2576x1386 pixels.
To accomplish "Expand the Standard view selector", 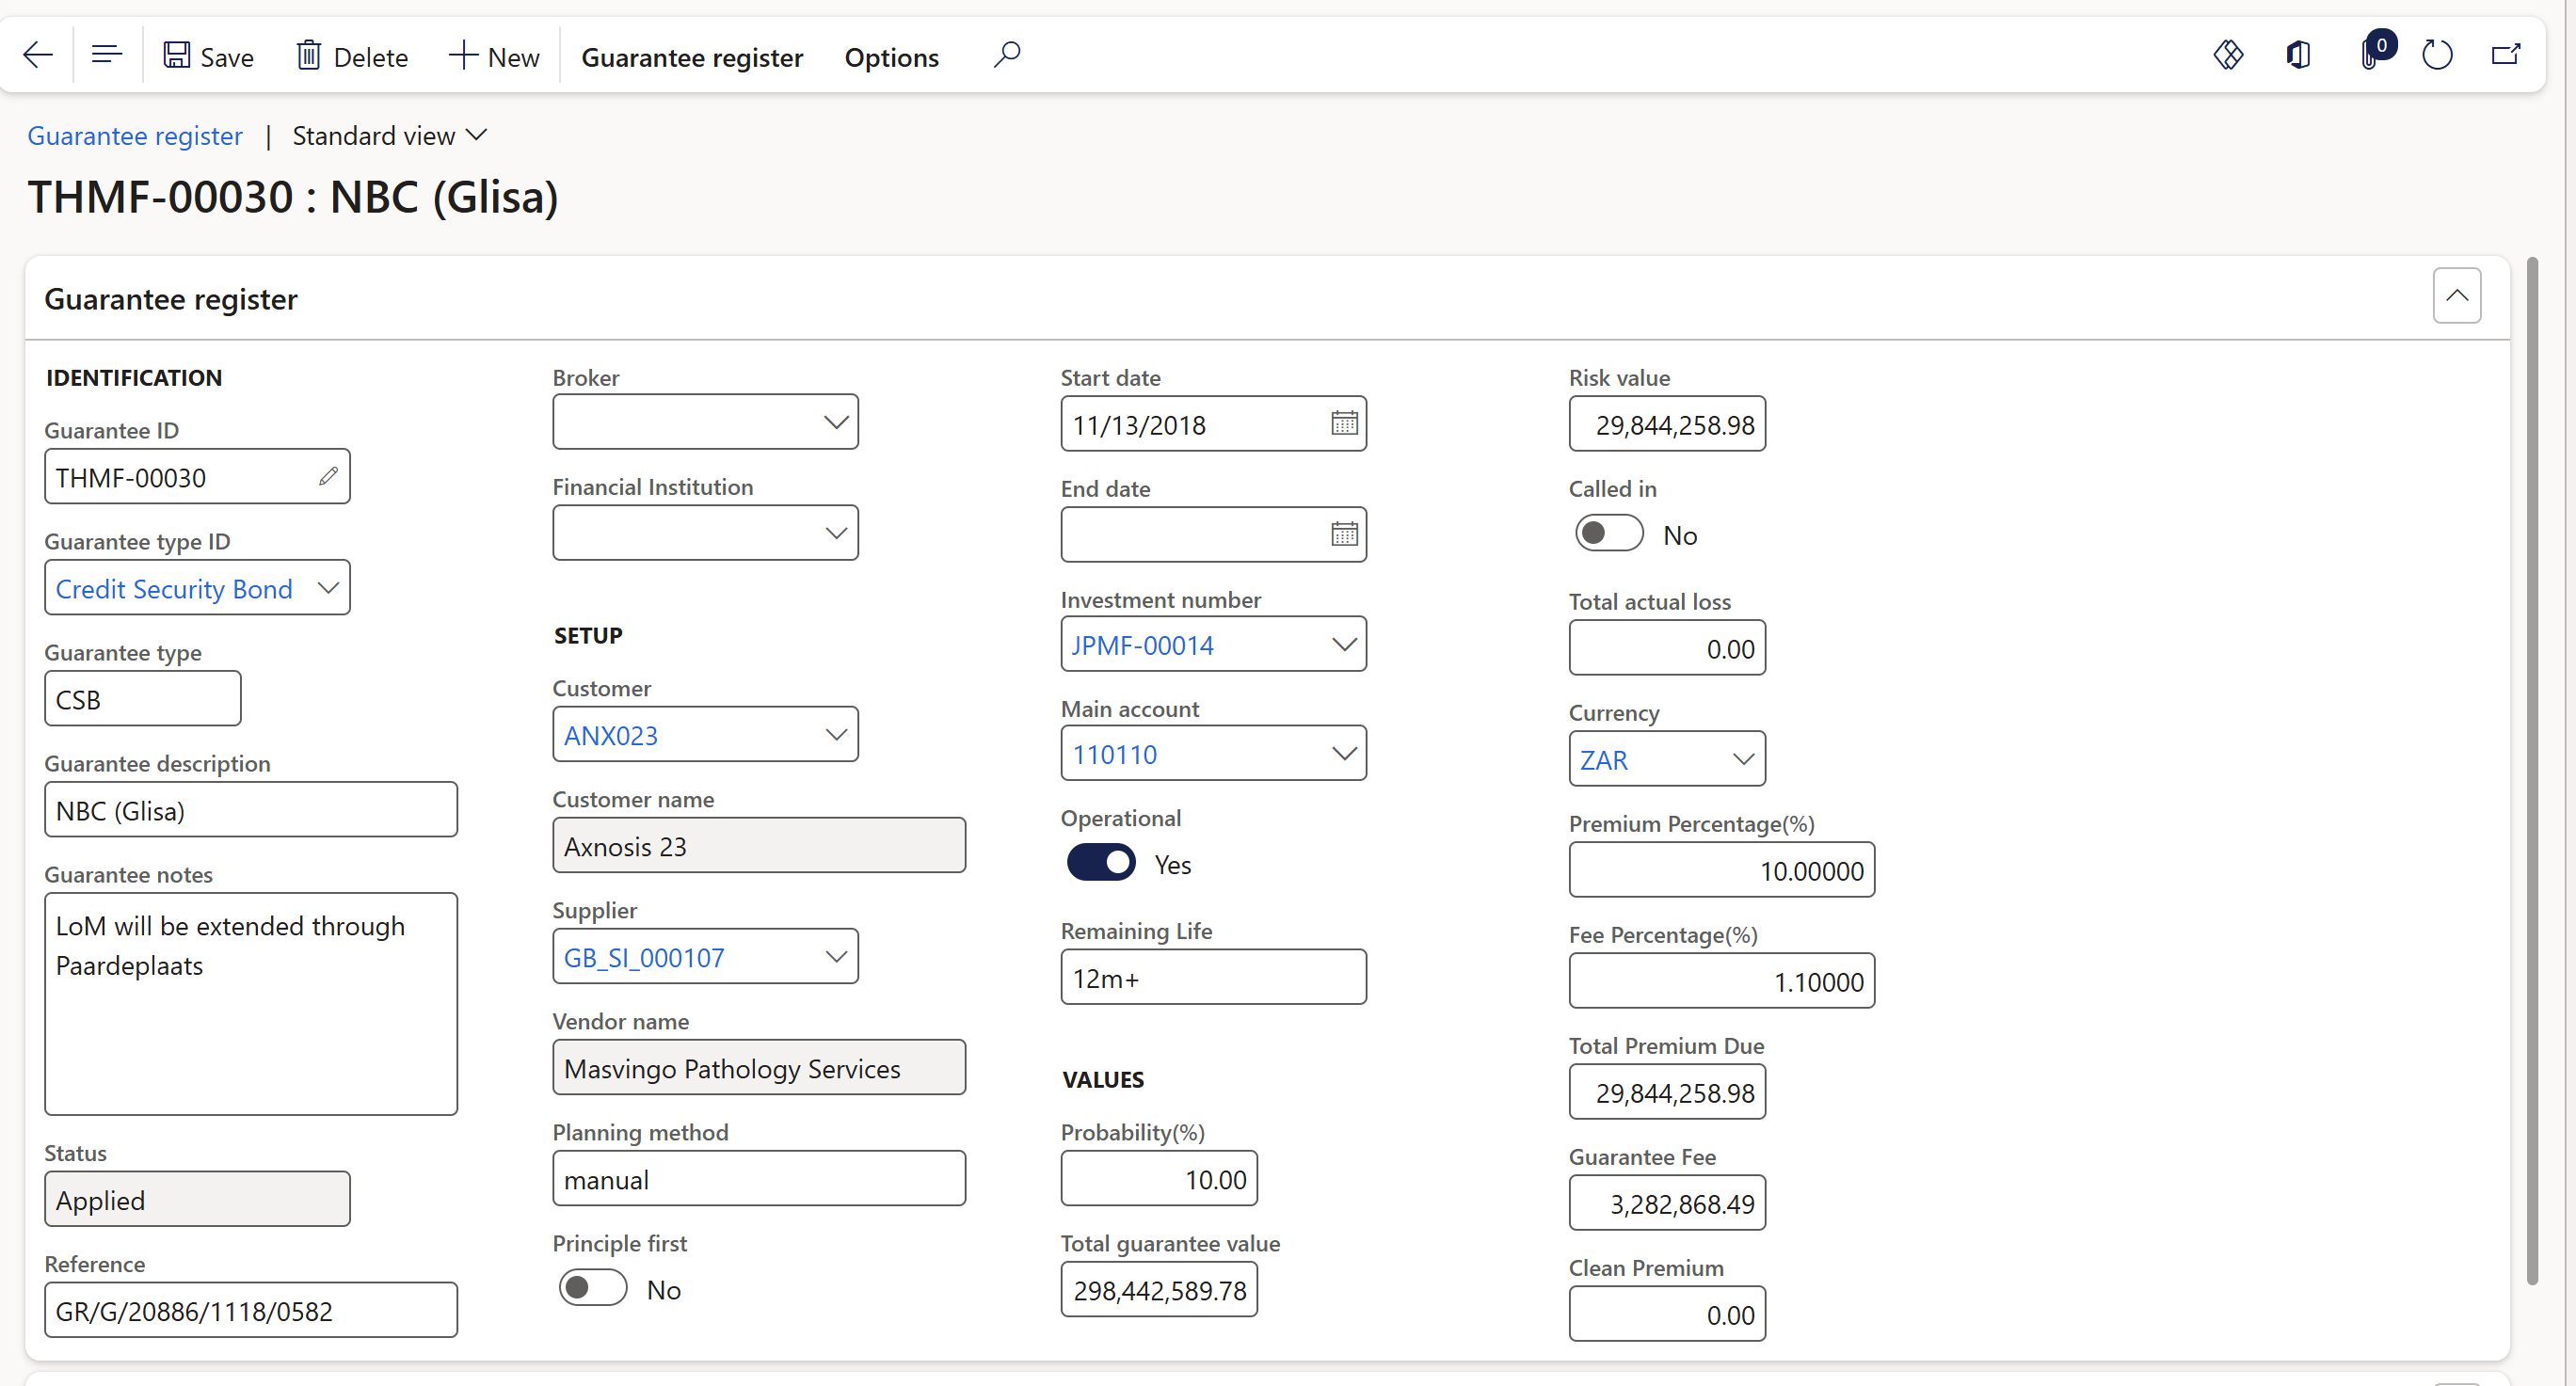I will pos(389,136).
